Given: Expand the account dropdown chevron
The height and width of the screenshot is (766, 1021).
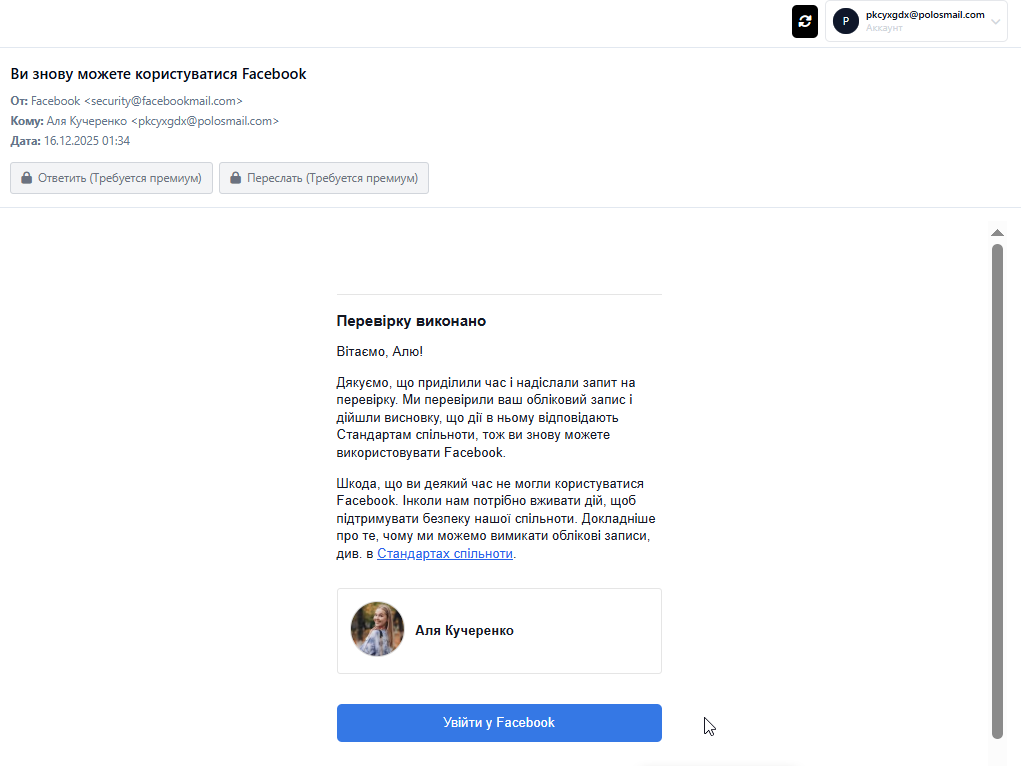Looking at the screenshot, I should 995,22.
